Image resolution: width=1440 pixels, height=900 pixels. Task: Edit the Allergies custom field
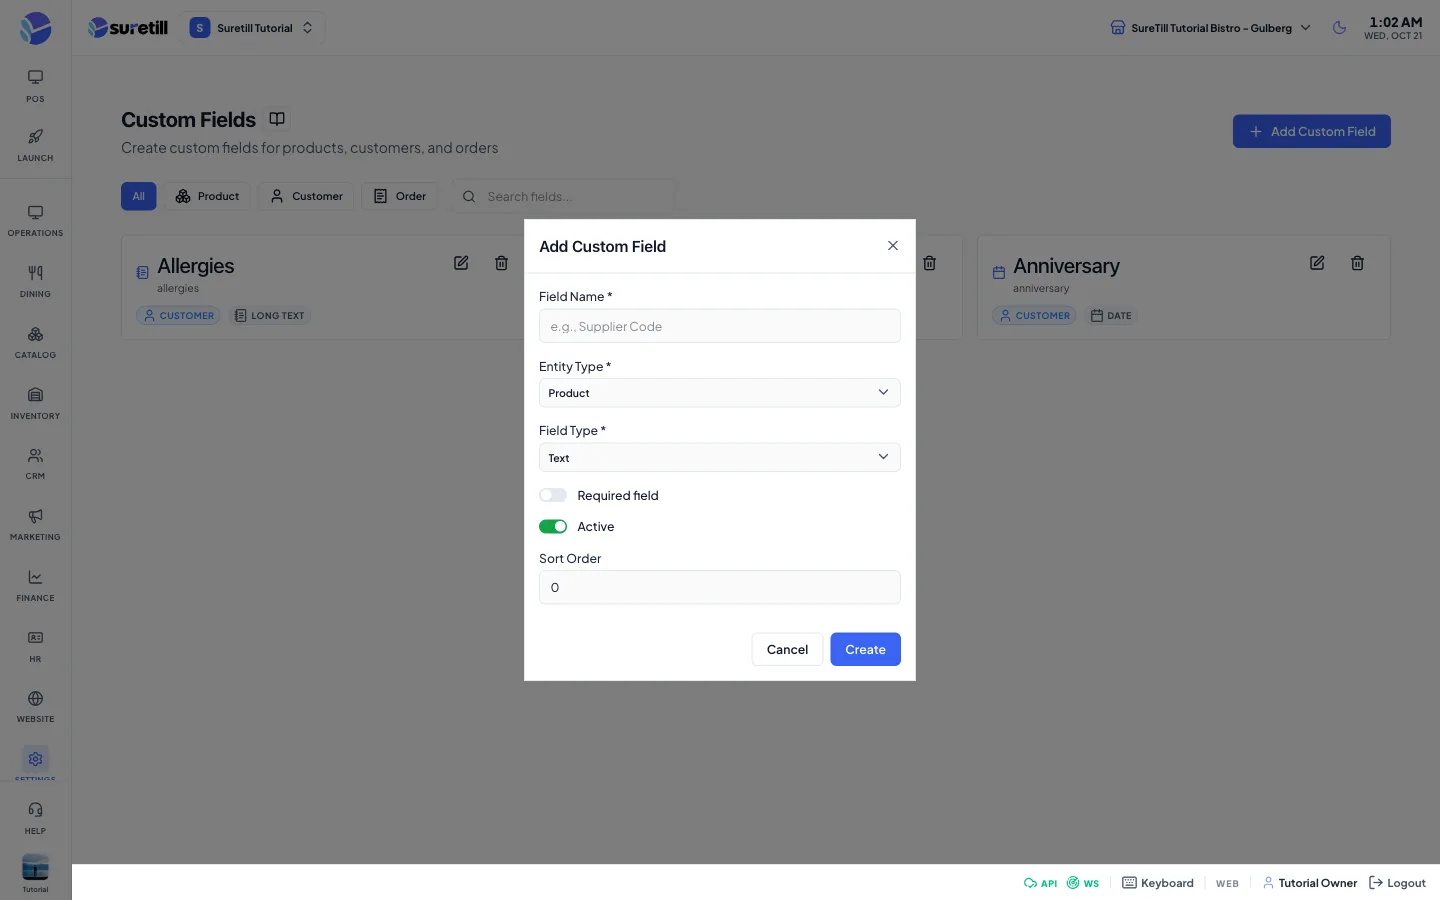pos(461,263)
